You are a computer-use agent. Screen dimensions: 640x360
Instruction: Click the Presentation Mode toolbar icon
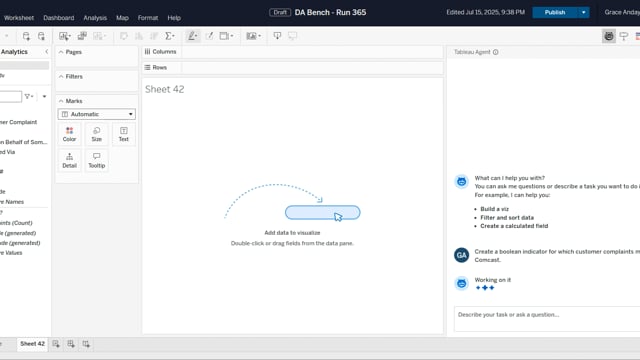292,36
